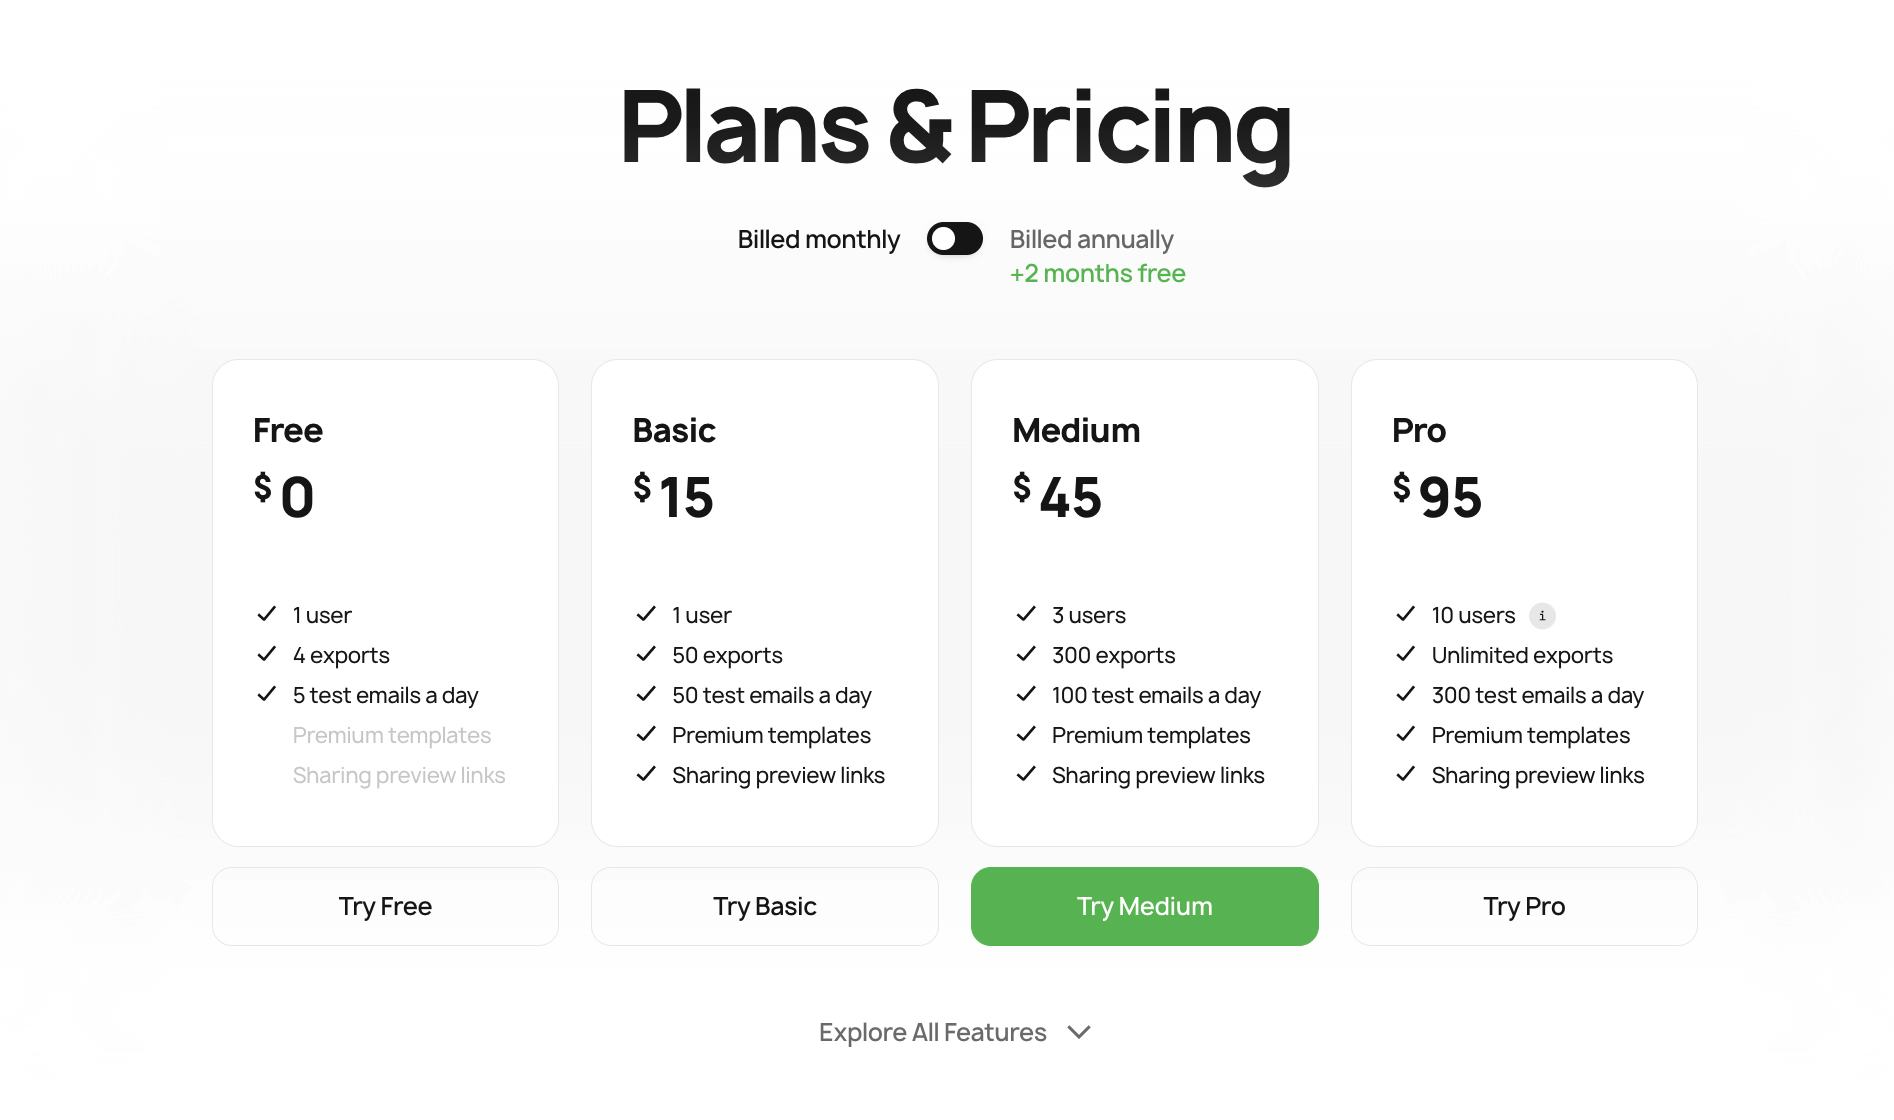Click the Try Free button
The image size is (1894, 1120).
point(385,906)
